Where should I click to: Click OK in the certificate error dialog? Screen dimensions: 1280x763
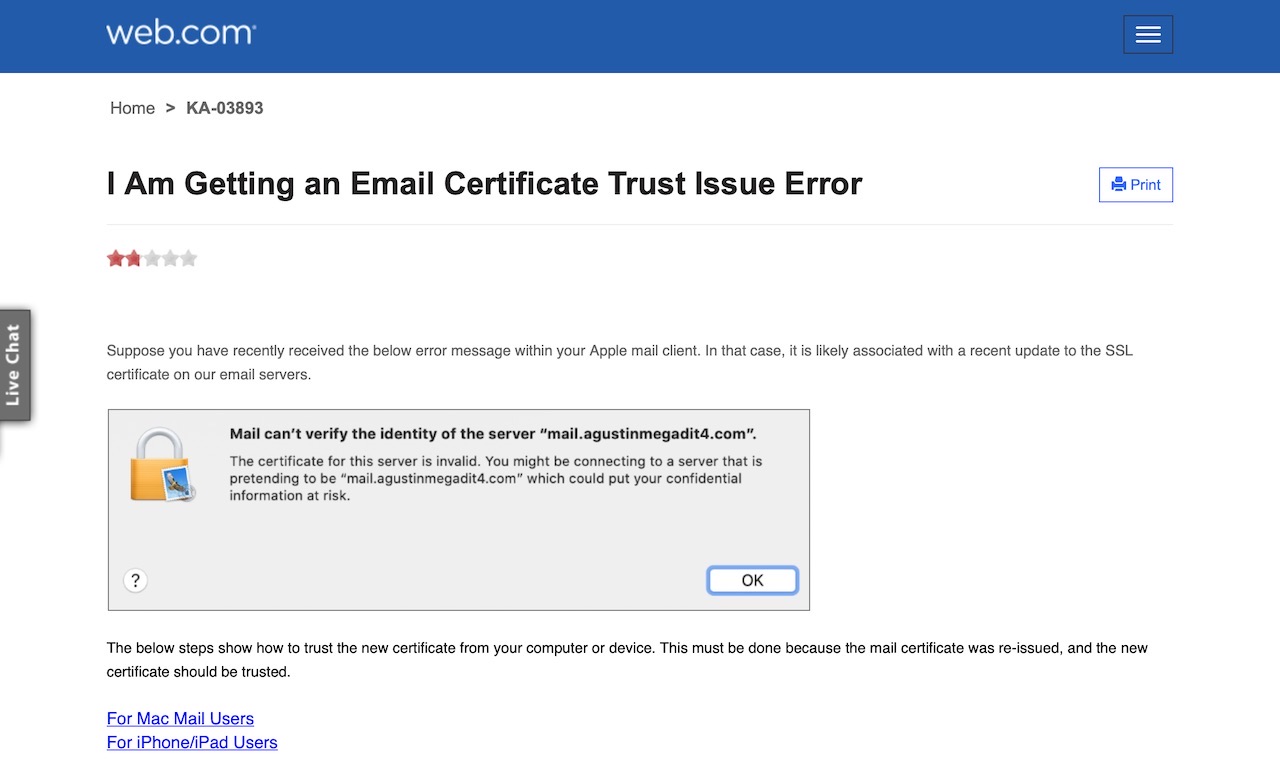point(752,580)
